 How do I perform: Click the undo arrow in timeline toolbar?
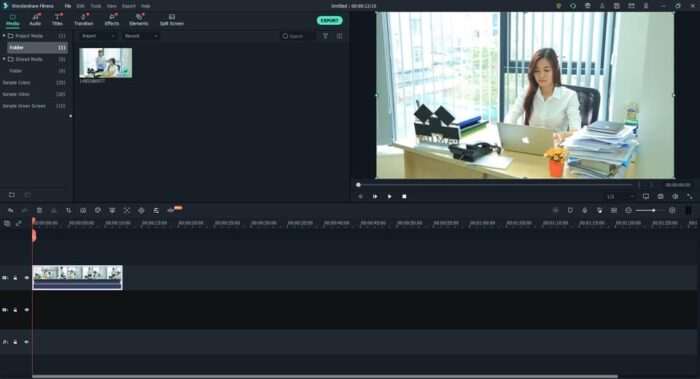[x=10, y=210]
